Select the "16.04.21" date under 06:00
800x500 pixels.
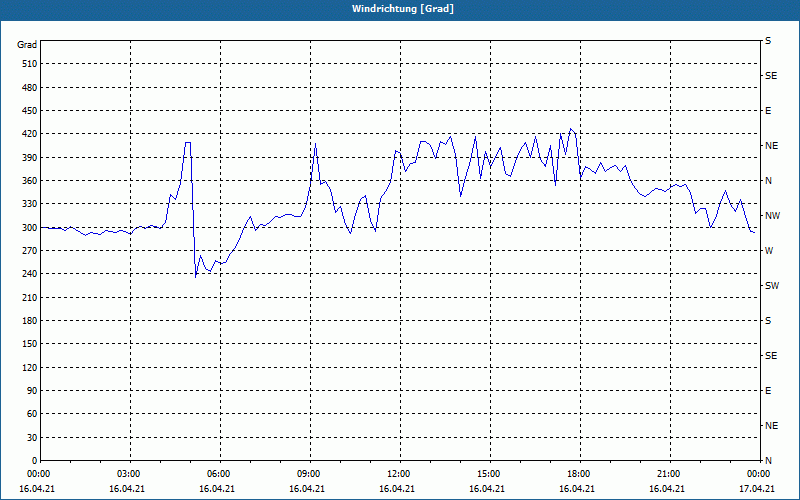pos(216,489)
